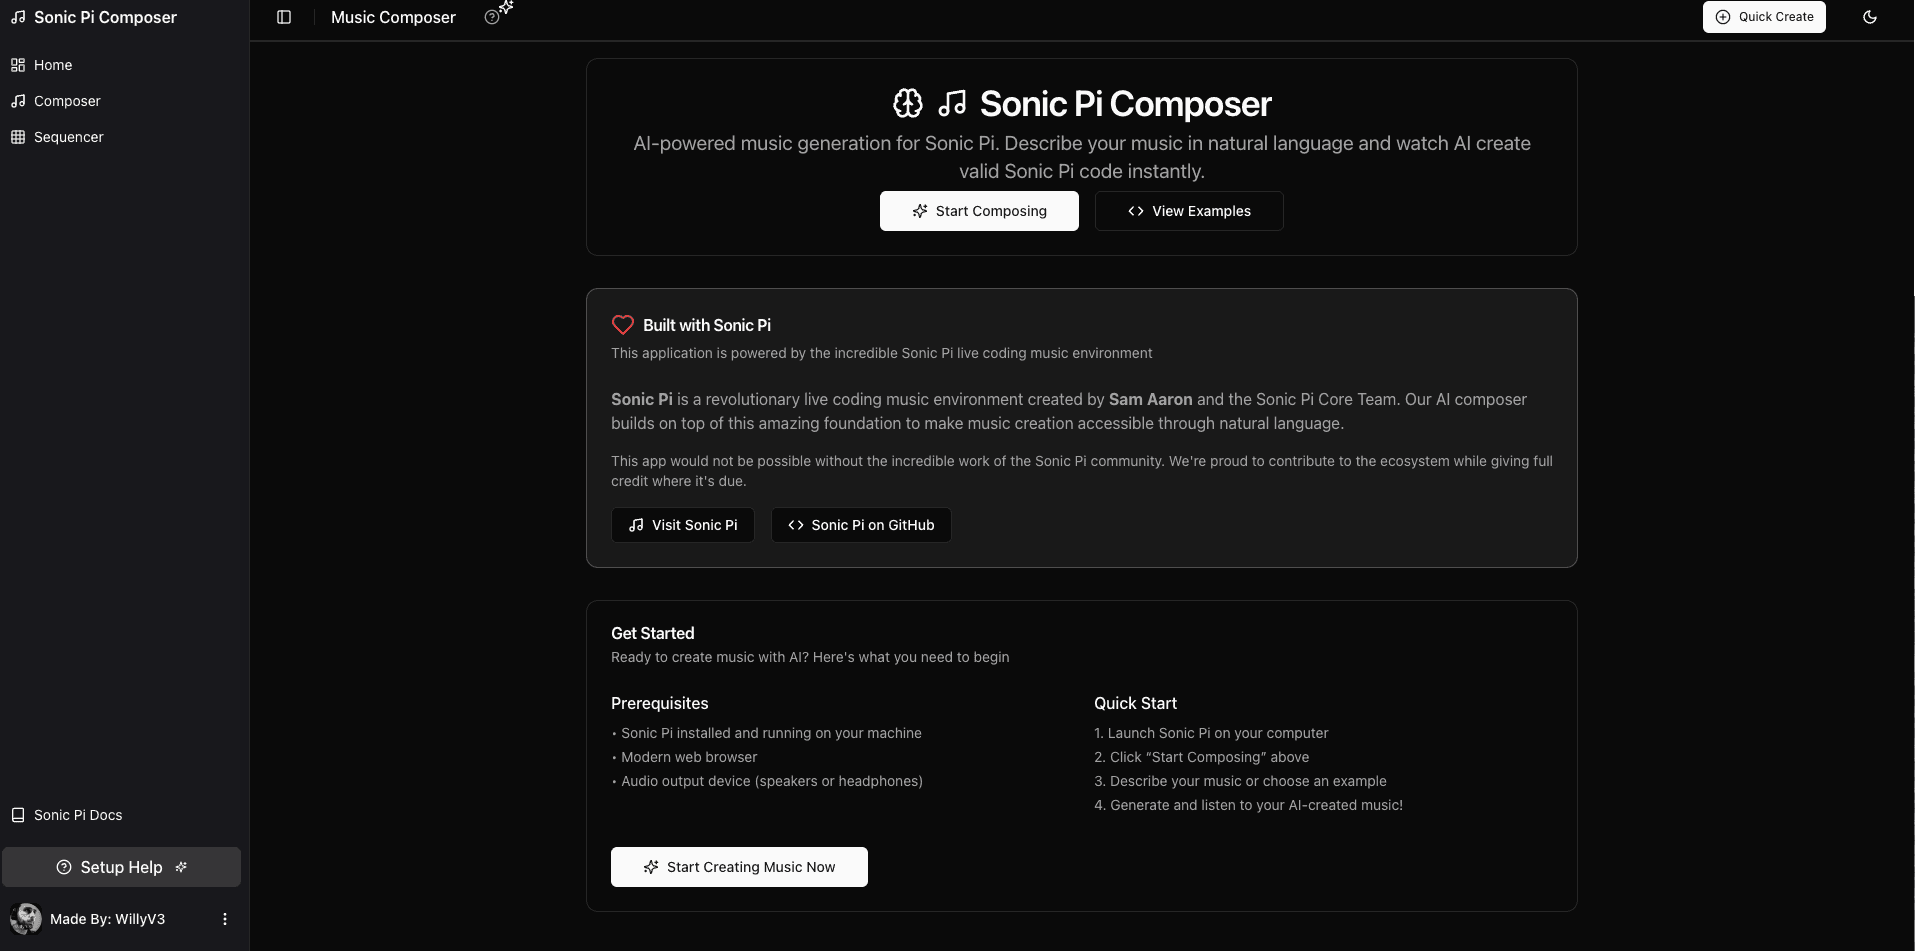The width and height of the screenshot is (1915, 951).
Task: Click the WillyV3 profile avatar
Action: pyautogui.click(x=26, y=918)
